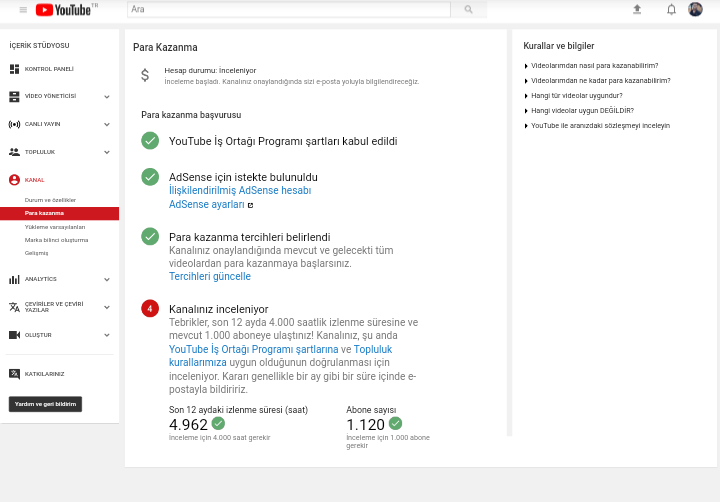Select the Para kazanma submenu item
720x502 pixels.
pyautogui.click(x=59, y=213)
